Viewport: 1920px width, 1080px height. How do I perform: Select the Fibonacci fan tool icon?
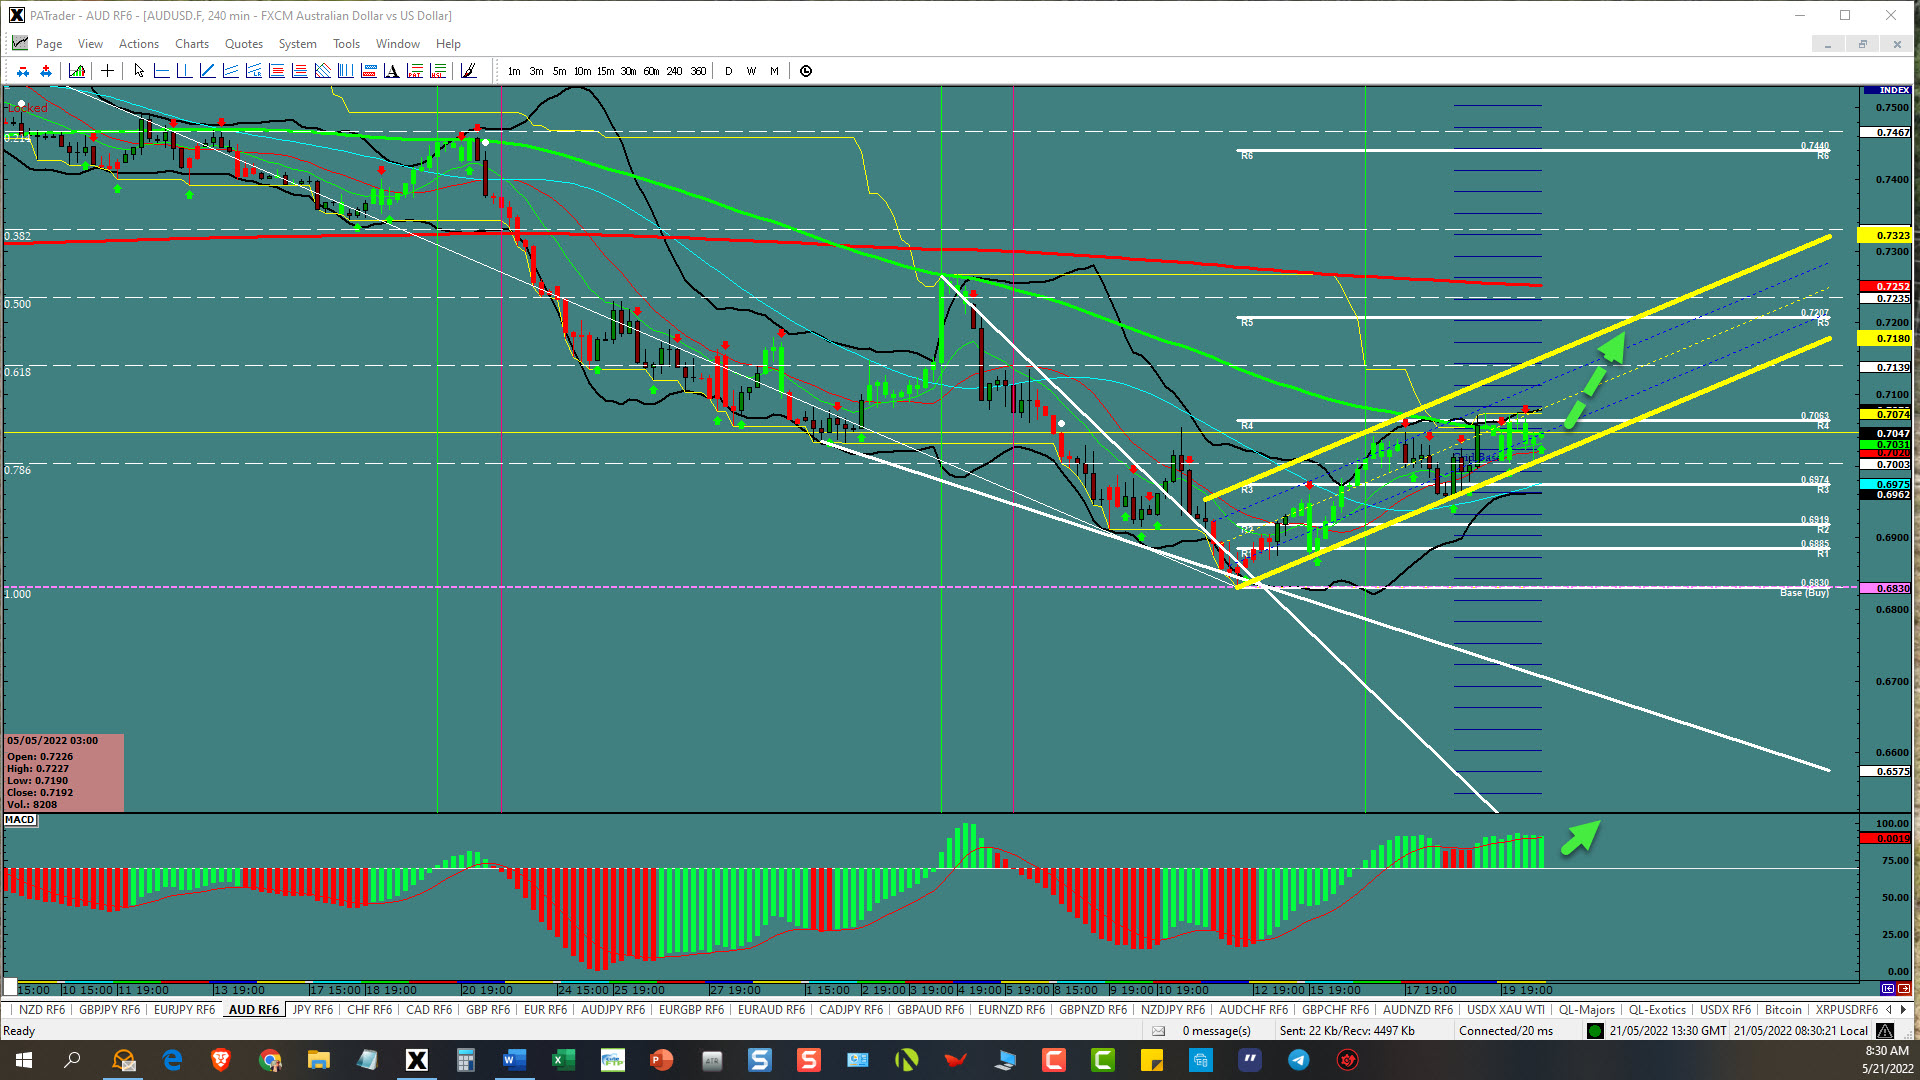tap(322, 71)
